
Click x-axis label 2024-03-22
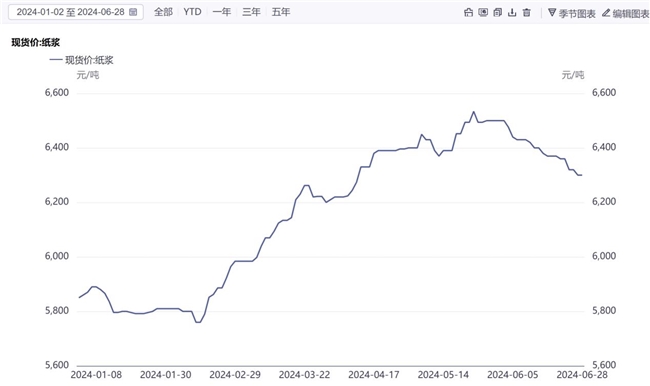(305, 375)
